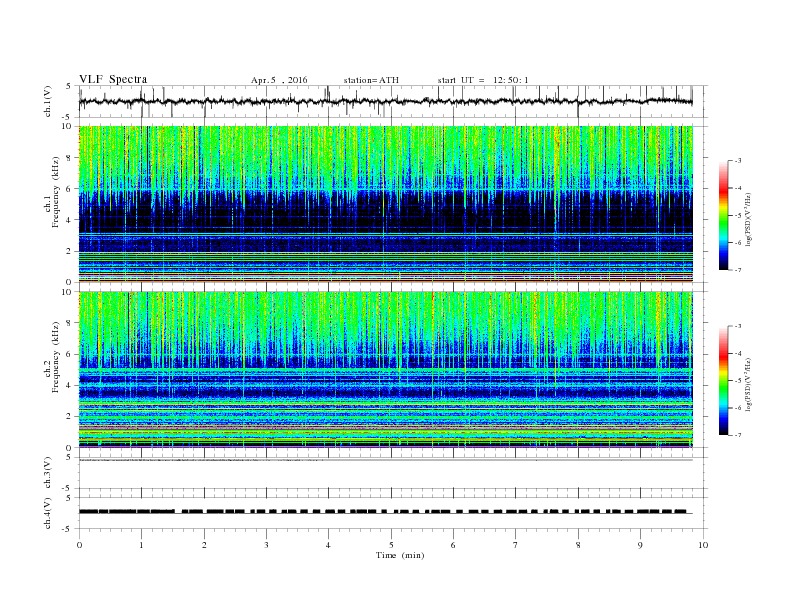The image size is (792, 612).
Task: Click the ch.2 spectrogram panel
Action: [x=386, y=370]
